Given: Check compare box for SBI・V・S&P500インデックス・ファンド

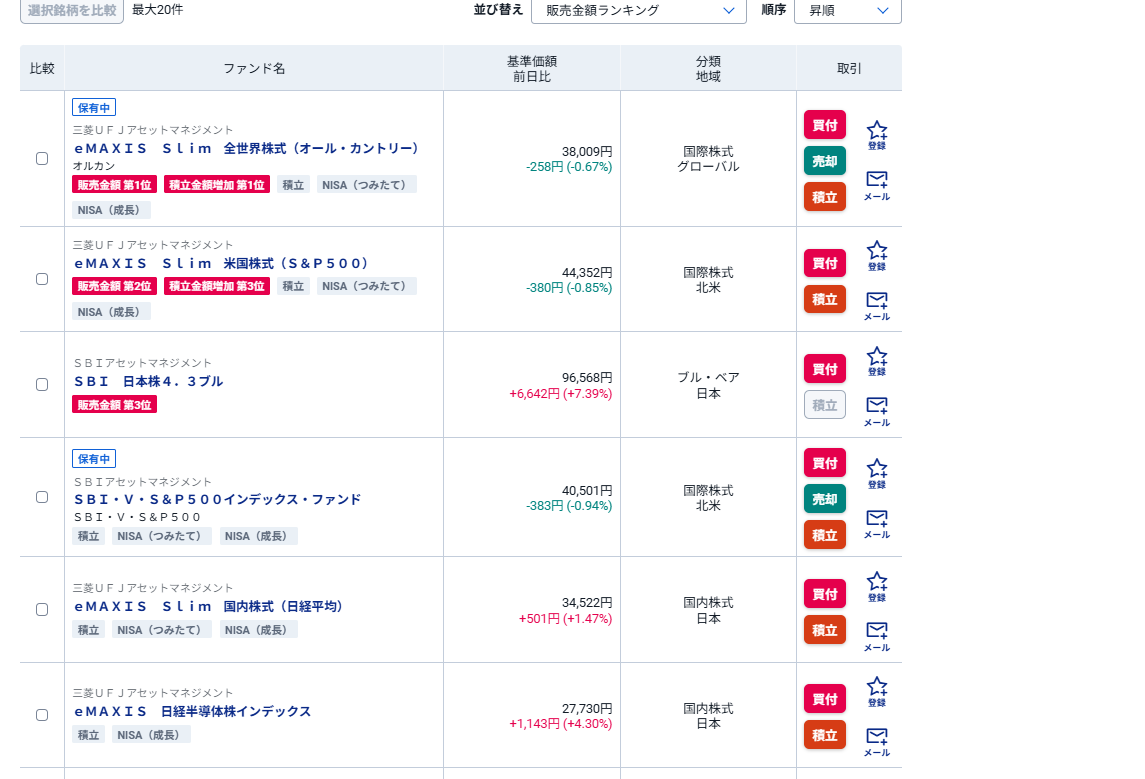Looking at the screenshot, I should point(42,496).
